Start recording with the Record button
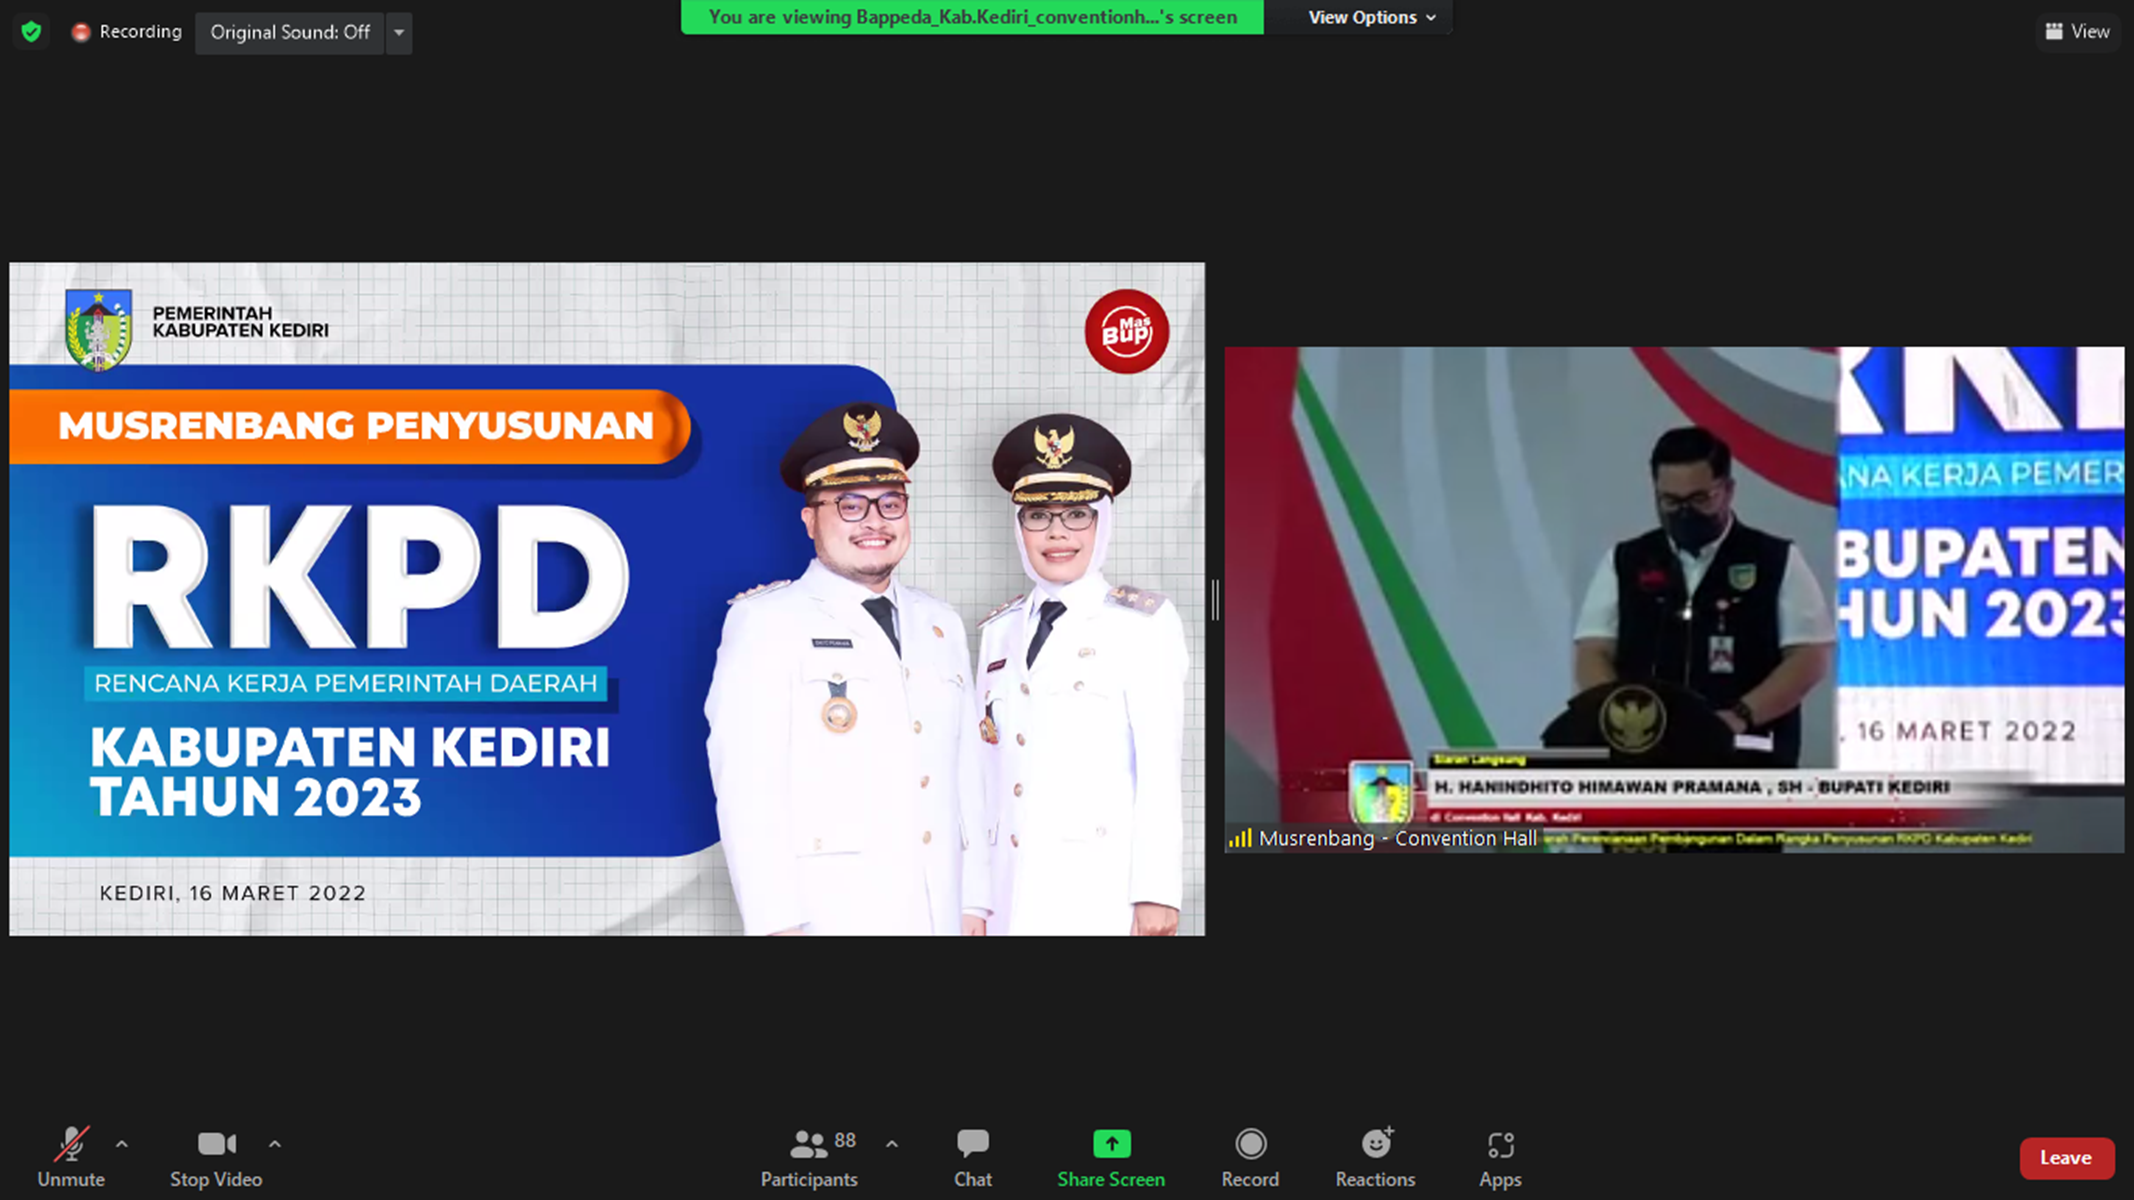The image size is (2134, 1200). coord(1250,1158)
